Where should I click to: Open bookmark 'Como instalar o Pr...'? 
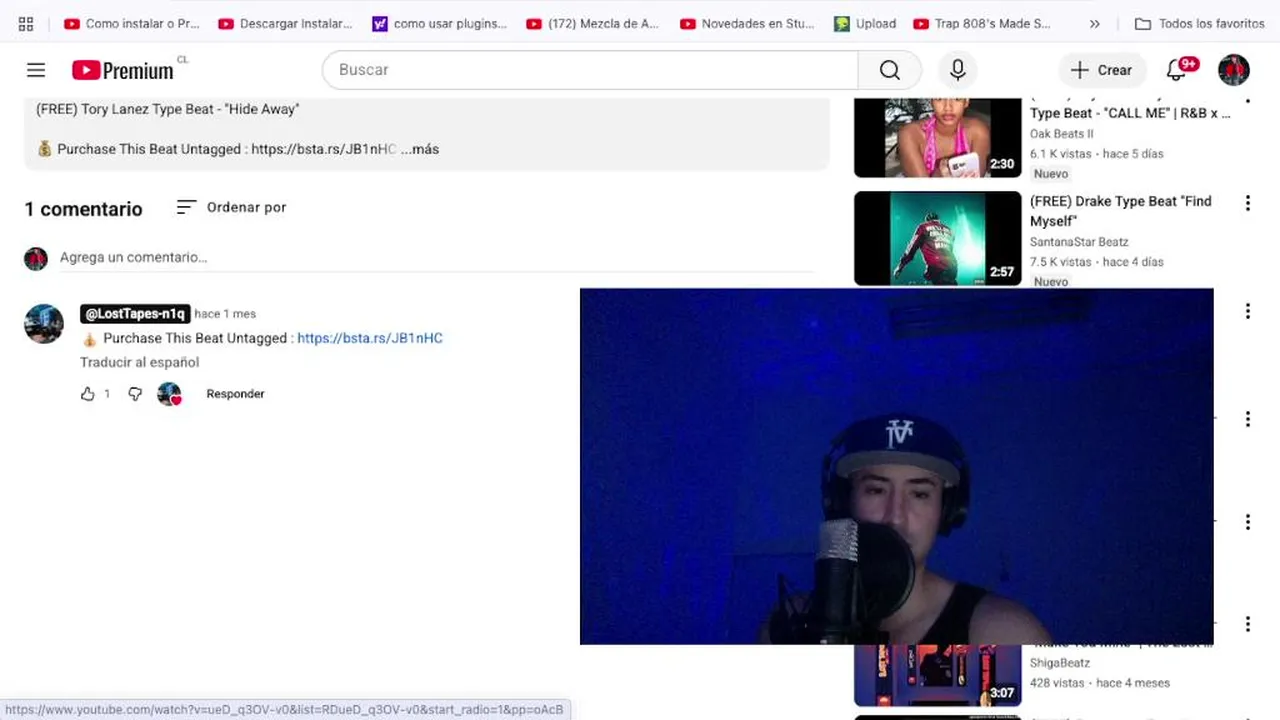[x=131, y=23]
